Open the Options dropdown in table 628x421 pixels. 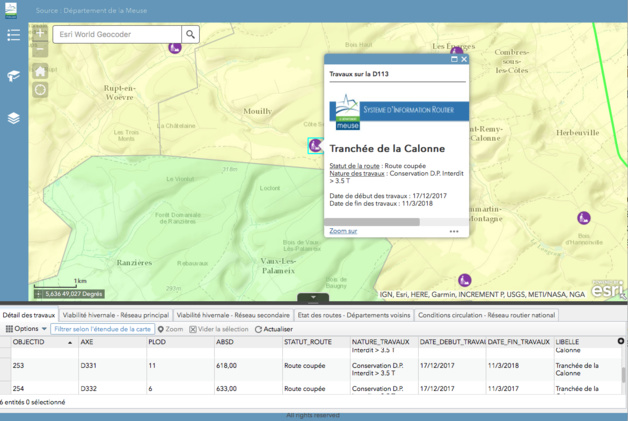(26, 329)
